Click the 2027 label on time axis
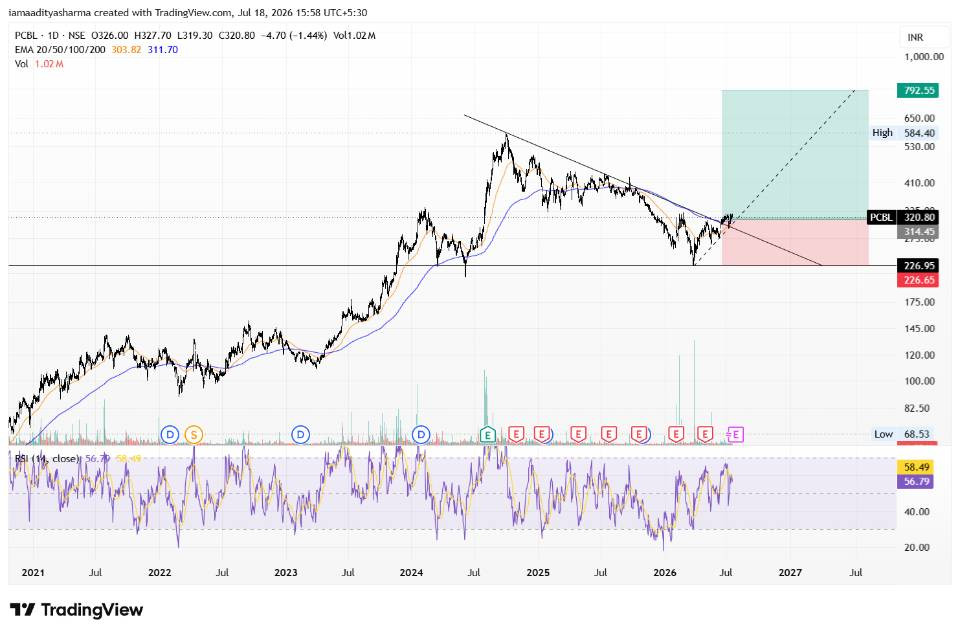 pyautogui.click(x=790, y=573)
